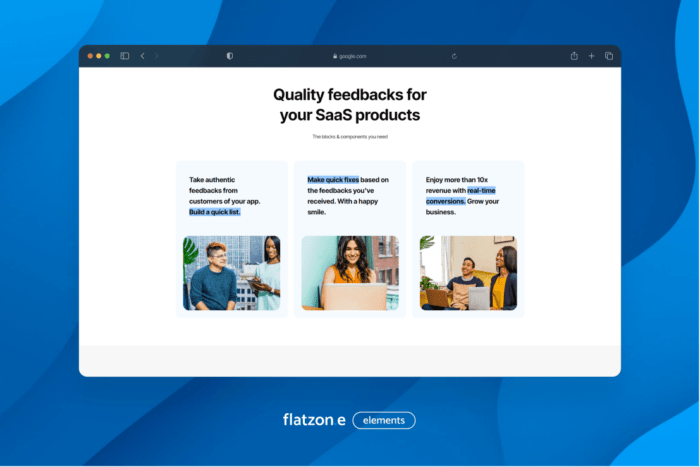Go back with the left arrow
This screenshot has width=700, height=467.
coord(142,56)
